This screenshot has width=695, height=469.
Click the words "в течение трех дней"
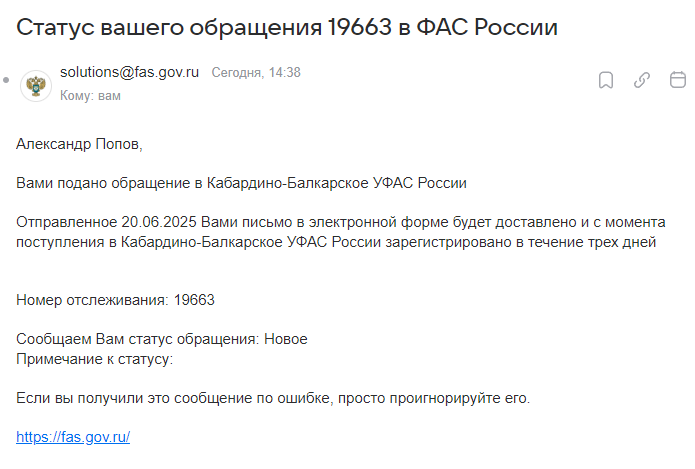(586, 242)
